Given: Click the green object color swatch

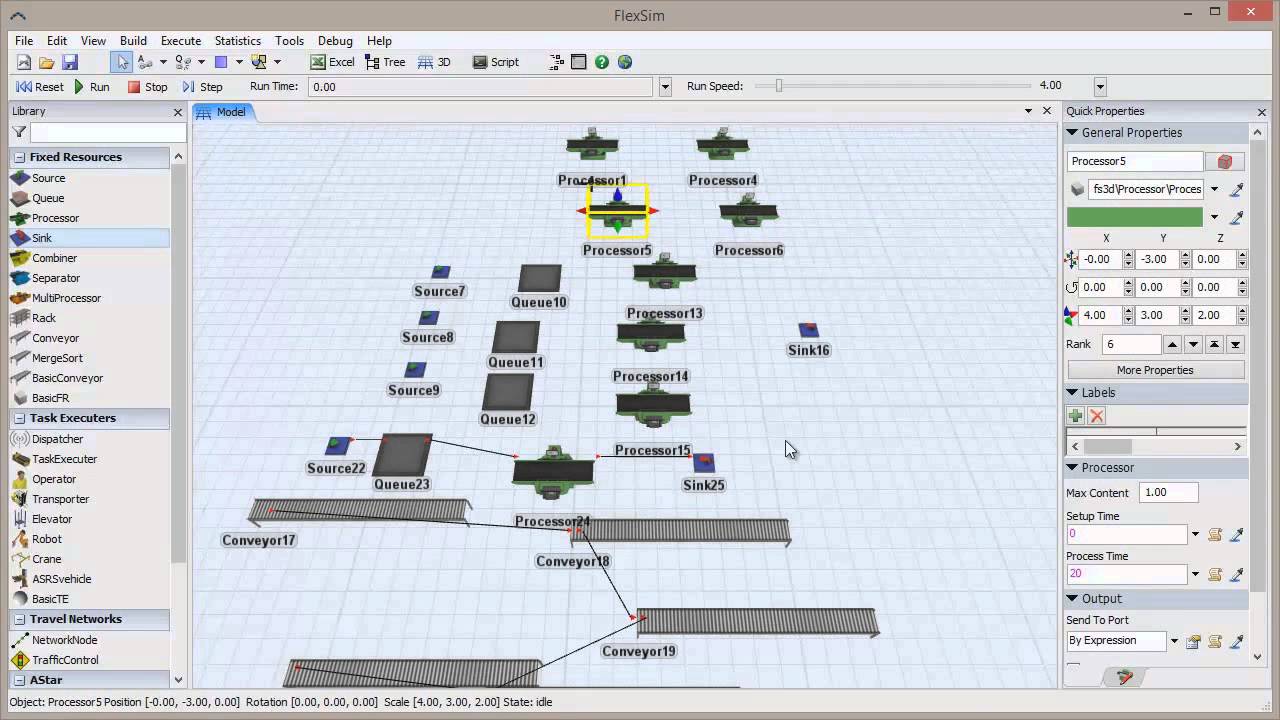Looking at the screenshot, I should click(1135, 217).
